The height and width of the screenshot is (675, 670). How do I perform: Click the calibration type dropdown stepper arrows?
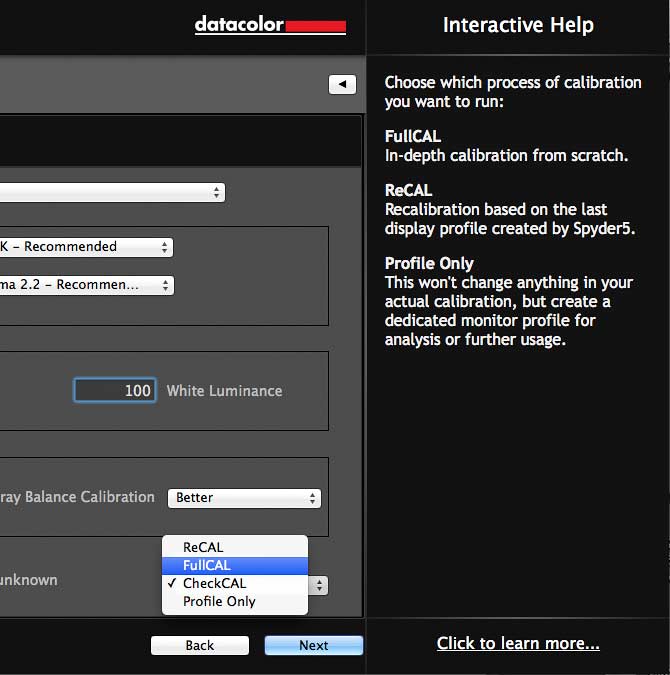pos(319,585)
